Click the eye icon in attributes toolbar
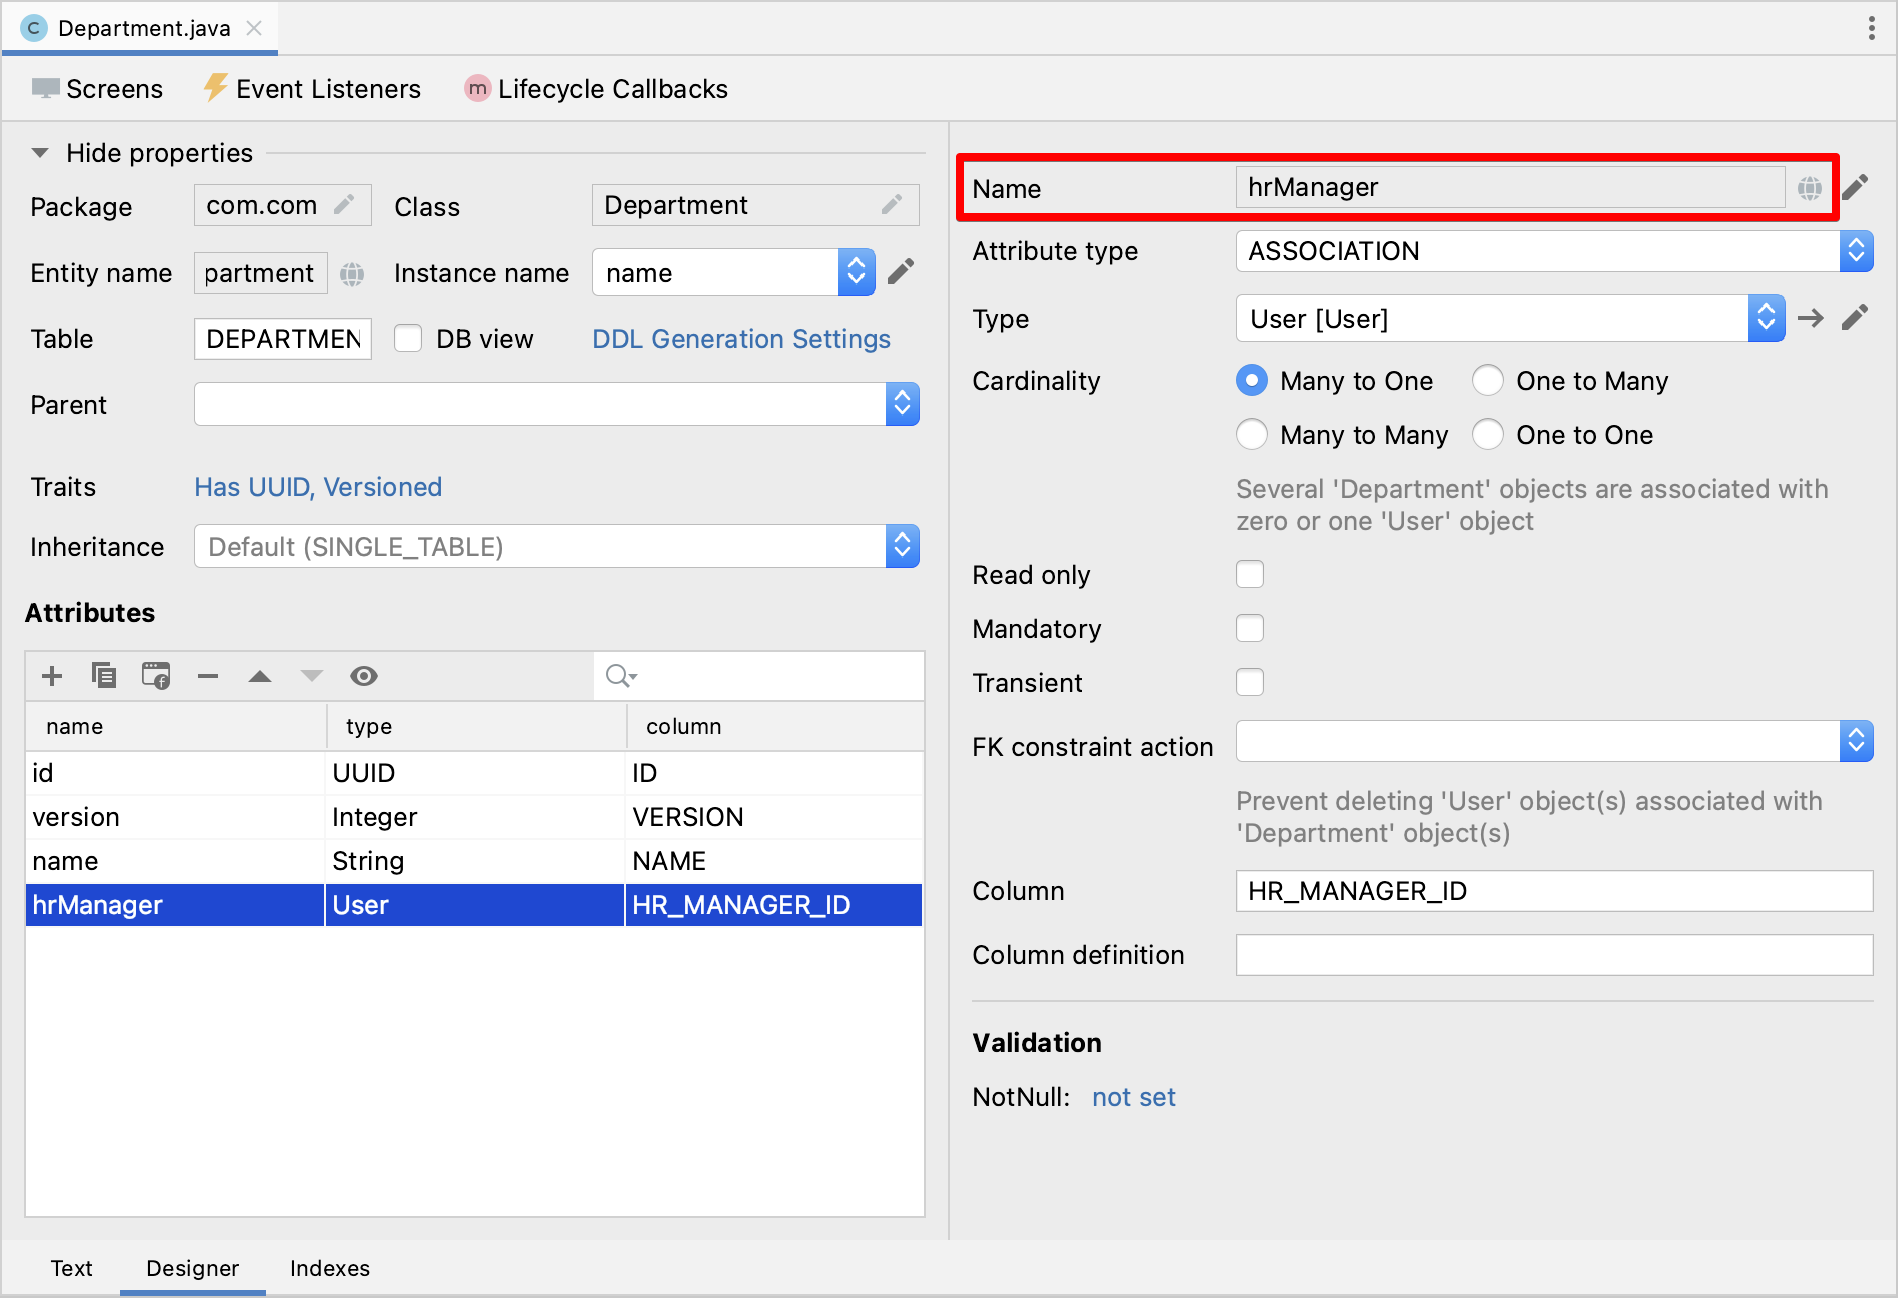The height and width of the screenshot is (1298, 1898). pyautogui.click(x=364, y=676)
